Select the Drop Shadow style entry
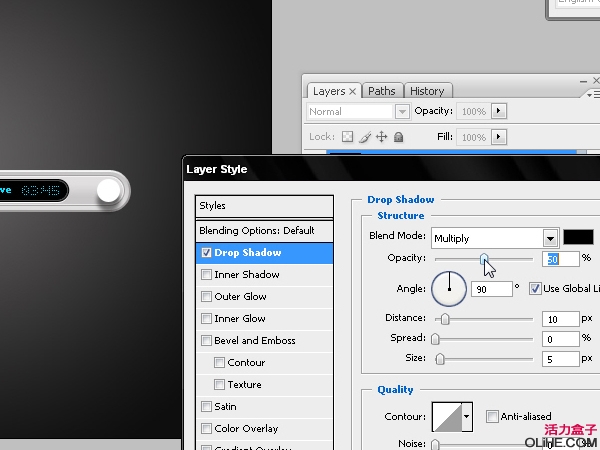Screen dimensions: 600x450 [x=264, y=253]
